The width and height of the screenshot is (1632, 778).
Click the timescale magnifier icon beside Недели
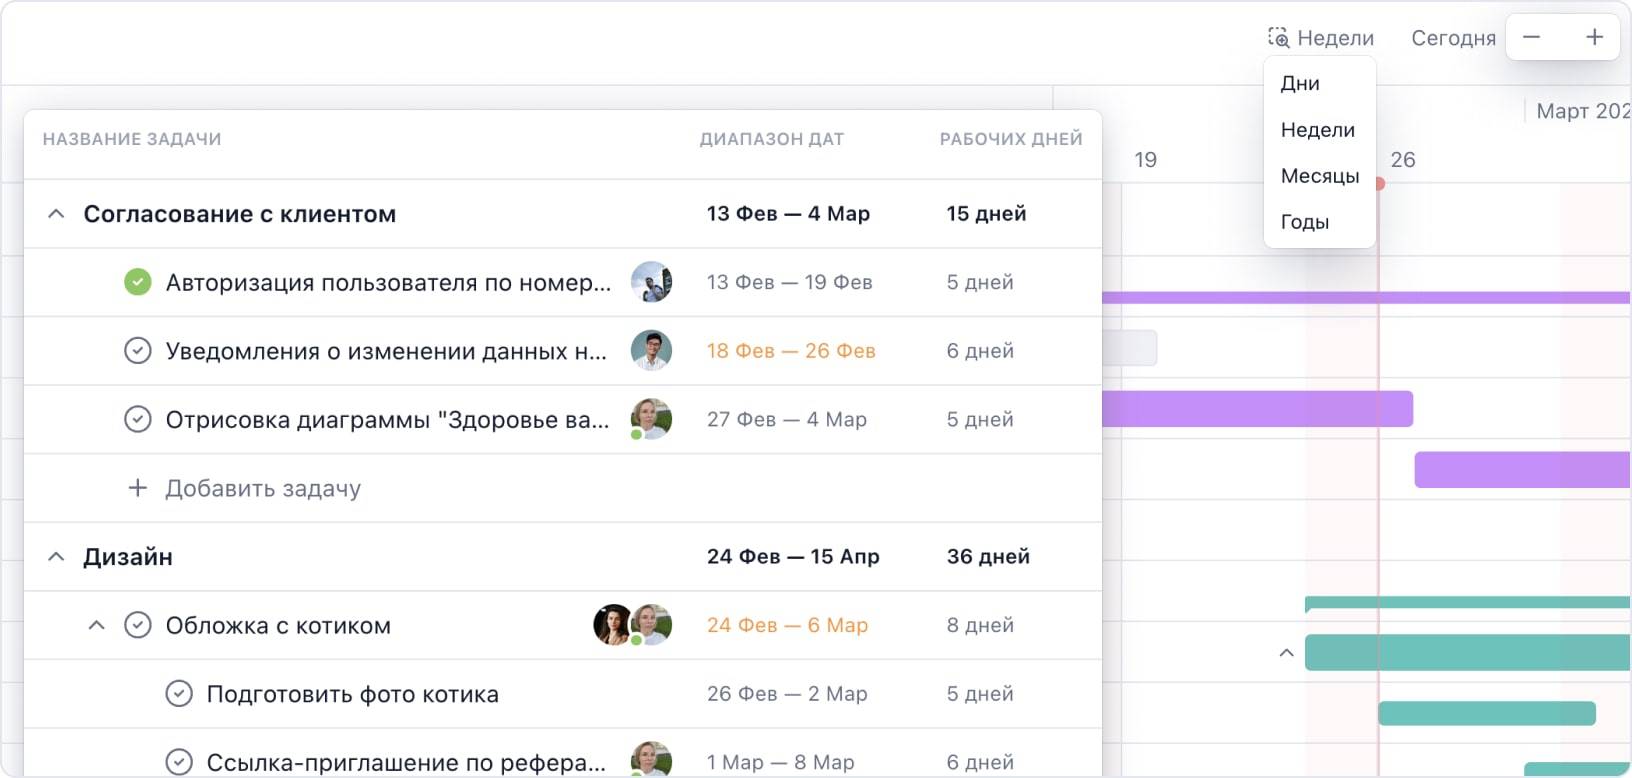click(x=1278, y=38)
